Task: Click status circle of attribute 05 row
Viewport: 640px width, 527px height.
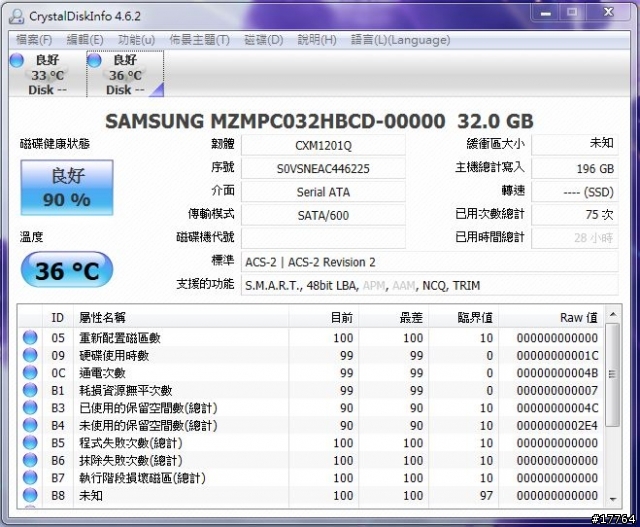Action: point(30,338)
